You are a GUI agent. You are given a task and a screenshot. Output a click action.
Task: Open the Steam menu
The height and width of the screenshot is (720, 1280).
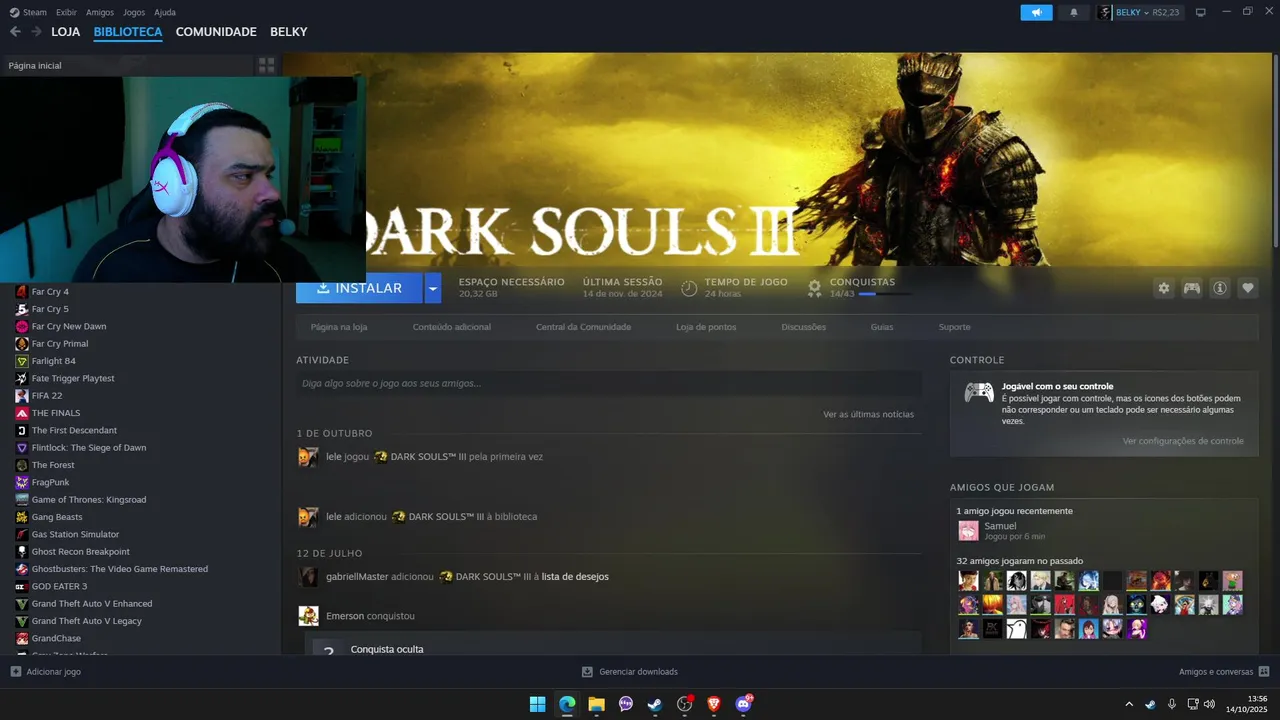29,12
